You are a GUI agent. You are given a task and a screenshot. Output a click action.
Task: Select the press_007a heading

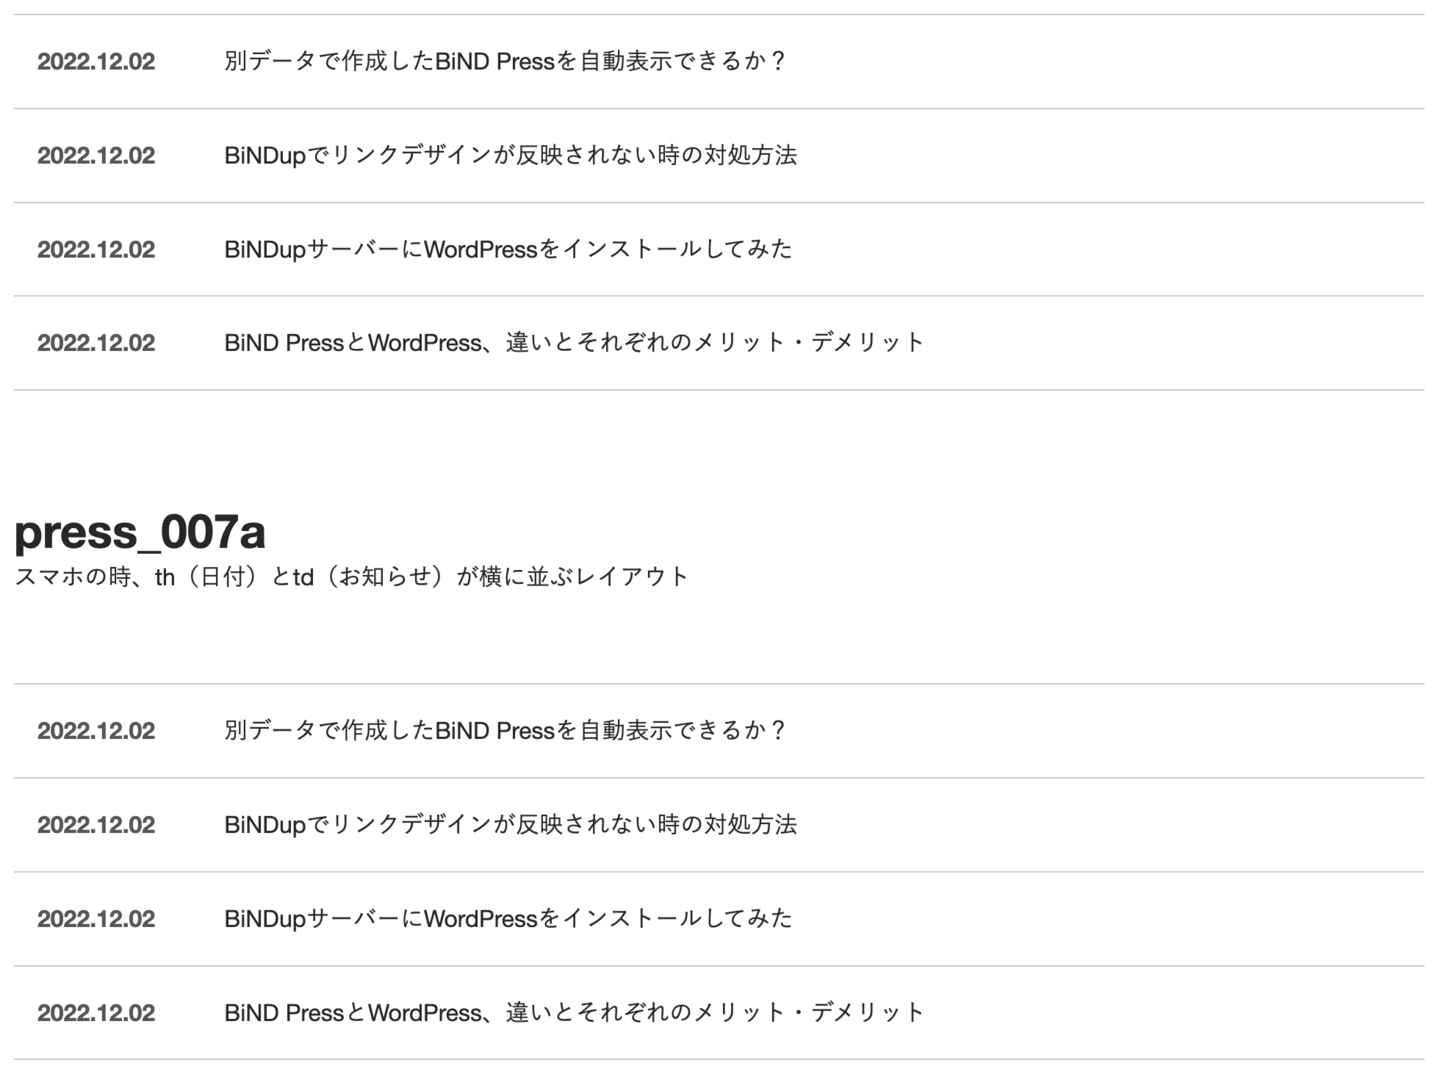pos(140,531)
